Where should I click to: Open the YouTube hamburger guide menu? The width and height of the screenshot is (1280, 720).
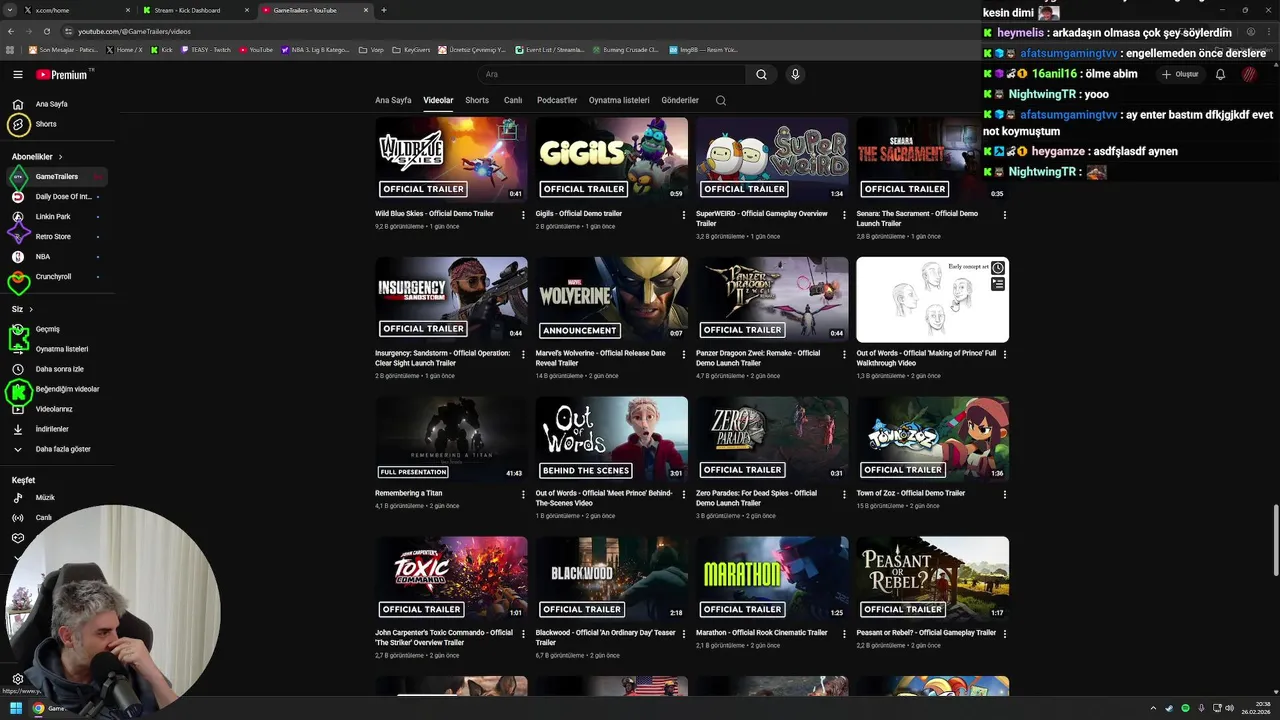(17, 74)
